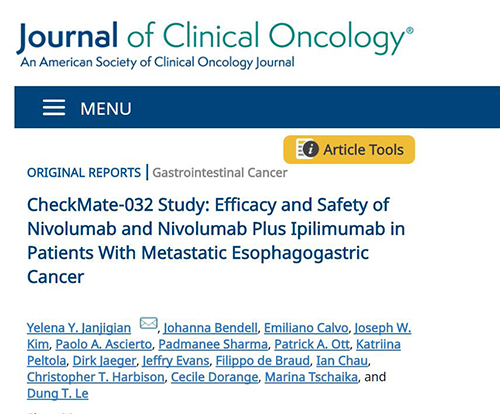Open author Johanna Bendell's link

click(x=211, y=328)
